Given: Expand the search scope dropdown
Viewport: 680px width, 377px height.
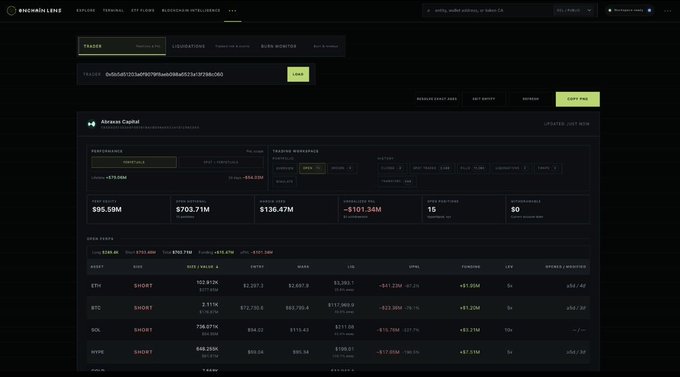Looking at the screenshot, I should [573, 10].
